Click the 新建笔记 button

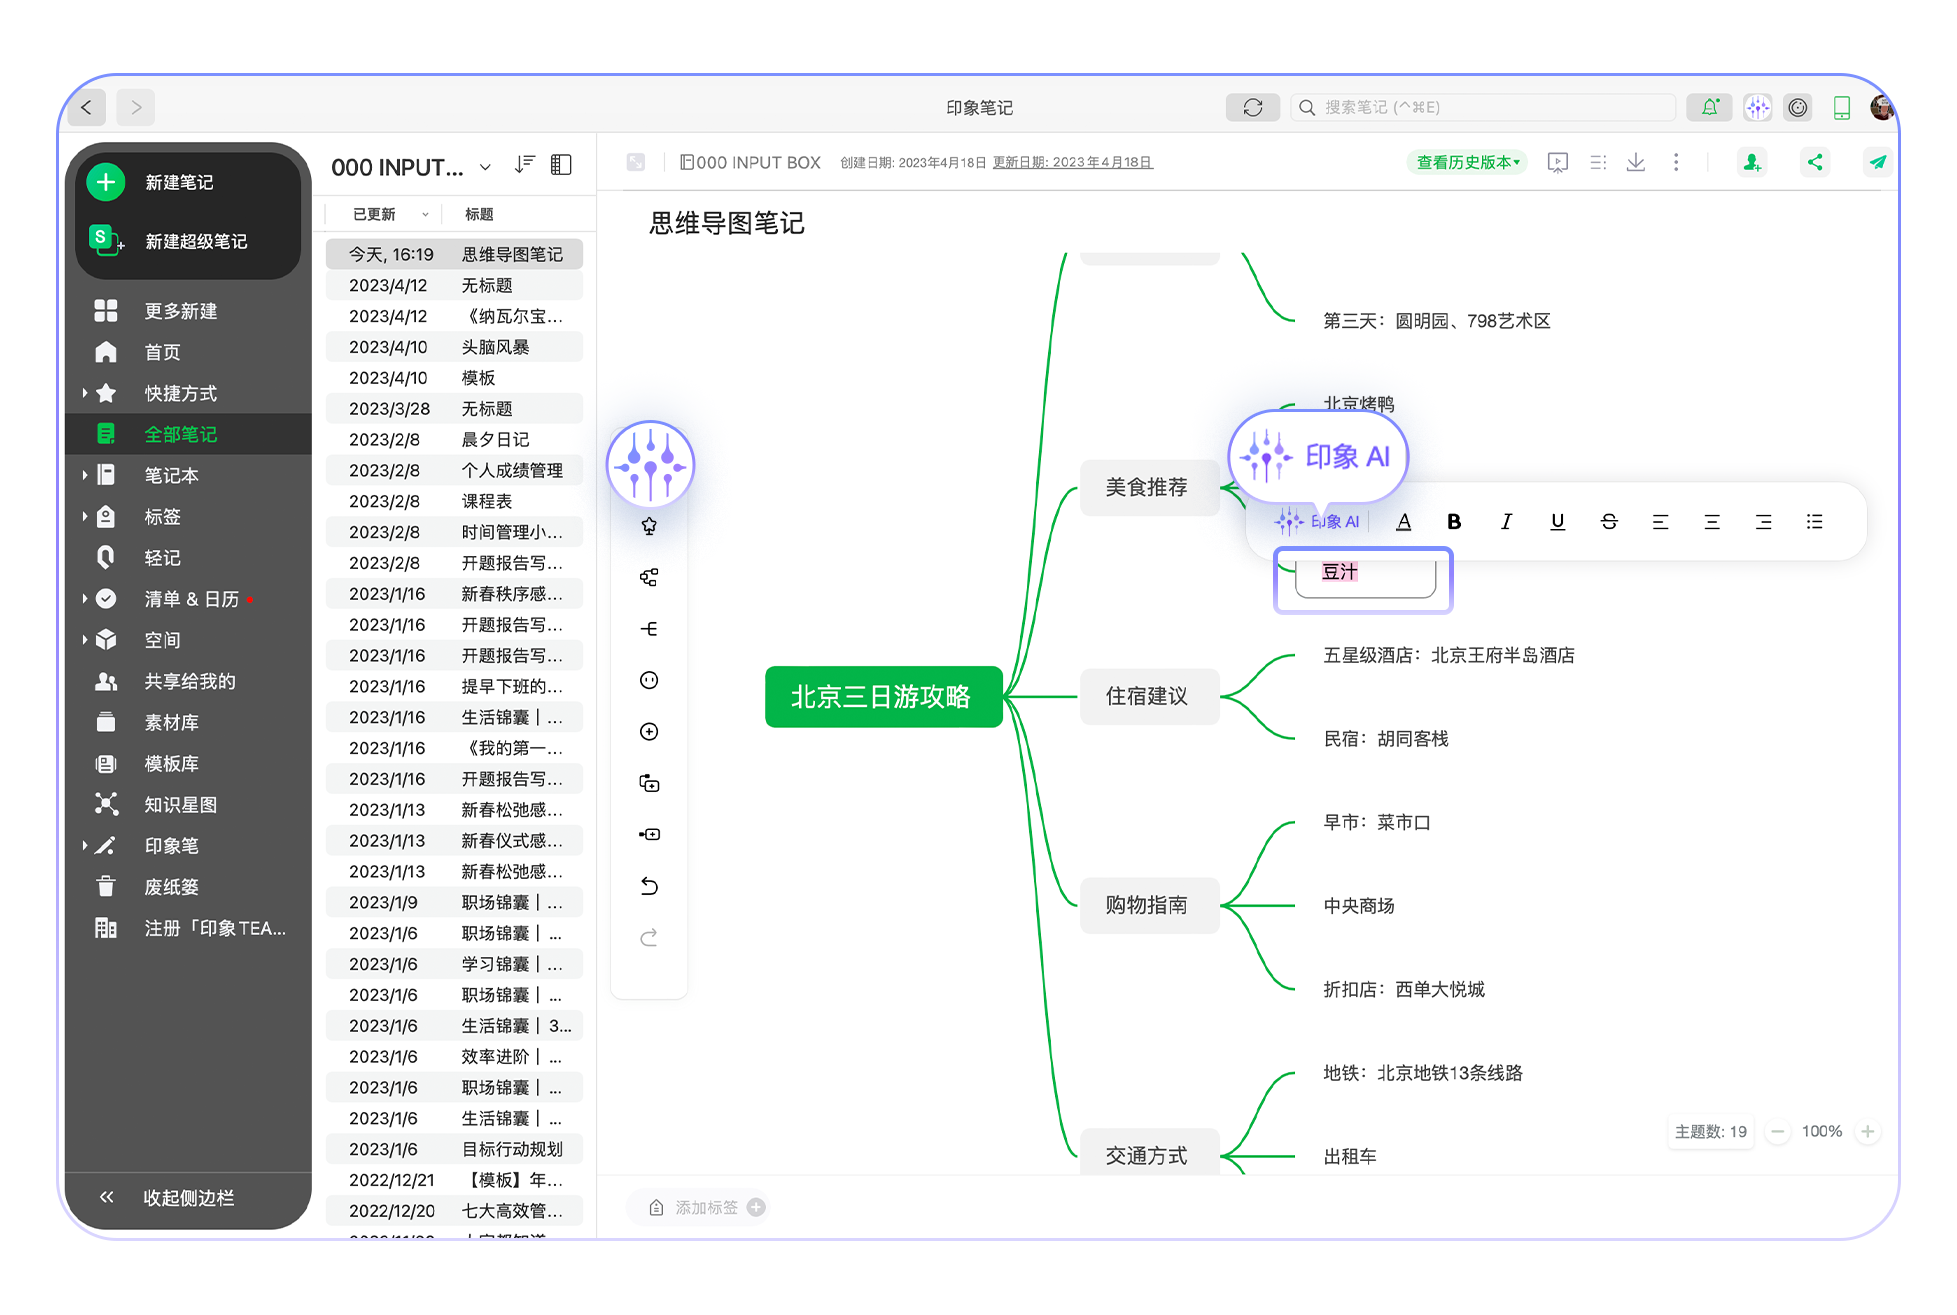178,182
